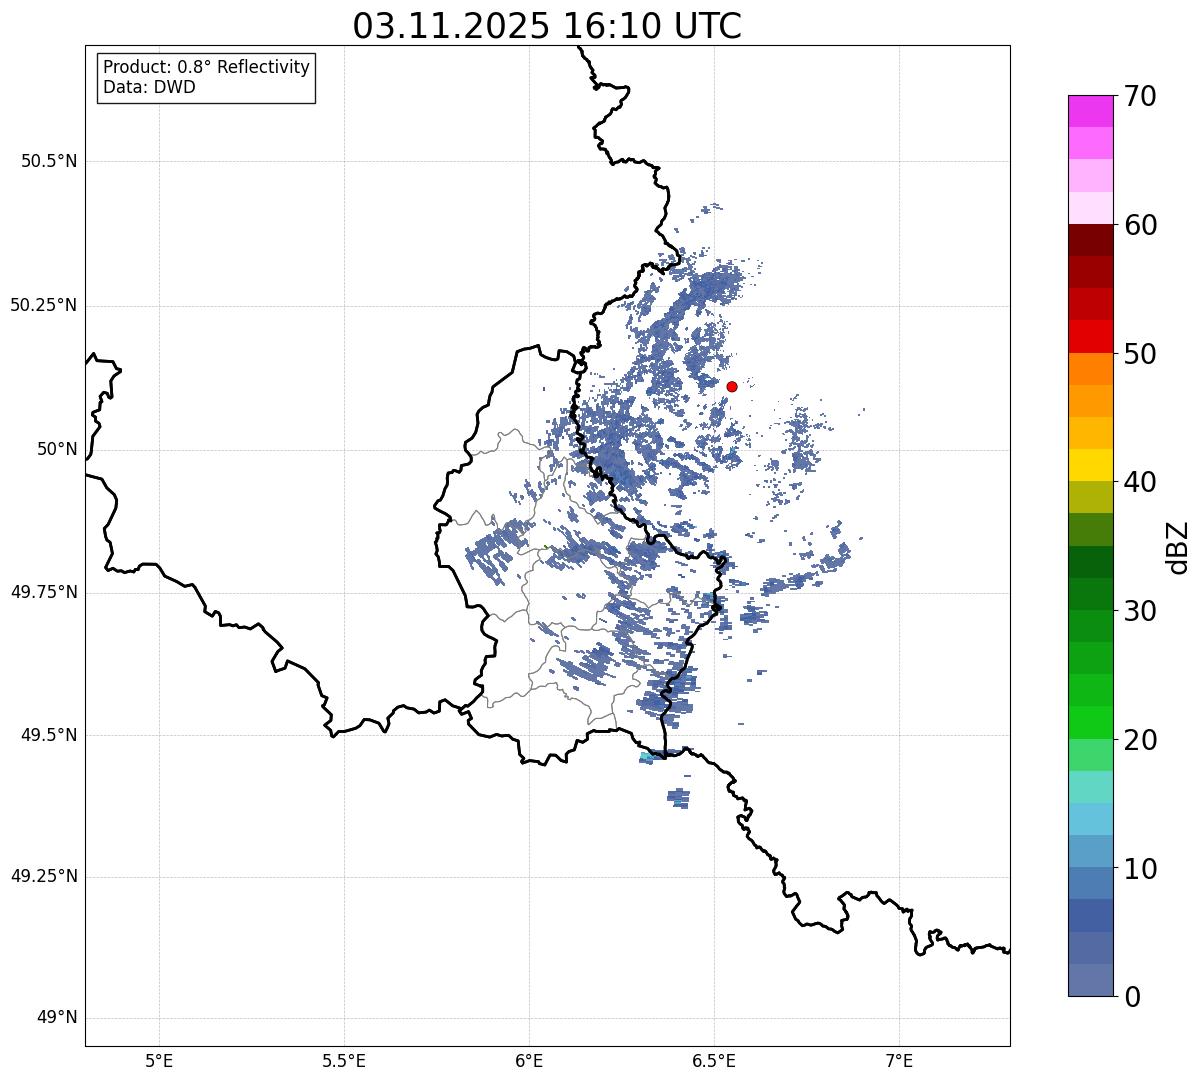Click the colorbar tick value 30
1202x1081 pixels.
pyautogui.click(x=1140, y=611)
